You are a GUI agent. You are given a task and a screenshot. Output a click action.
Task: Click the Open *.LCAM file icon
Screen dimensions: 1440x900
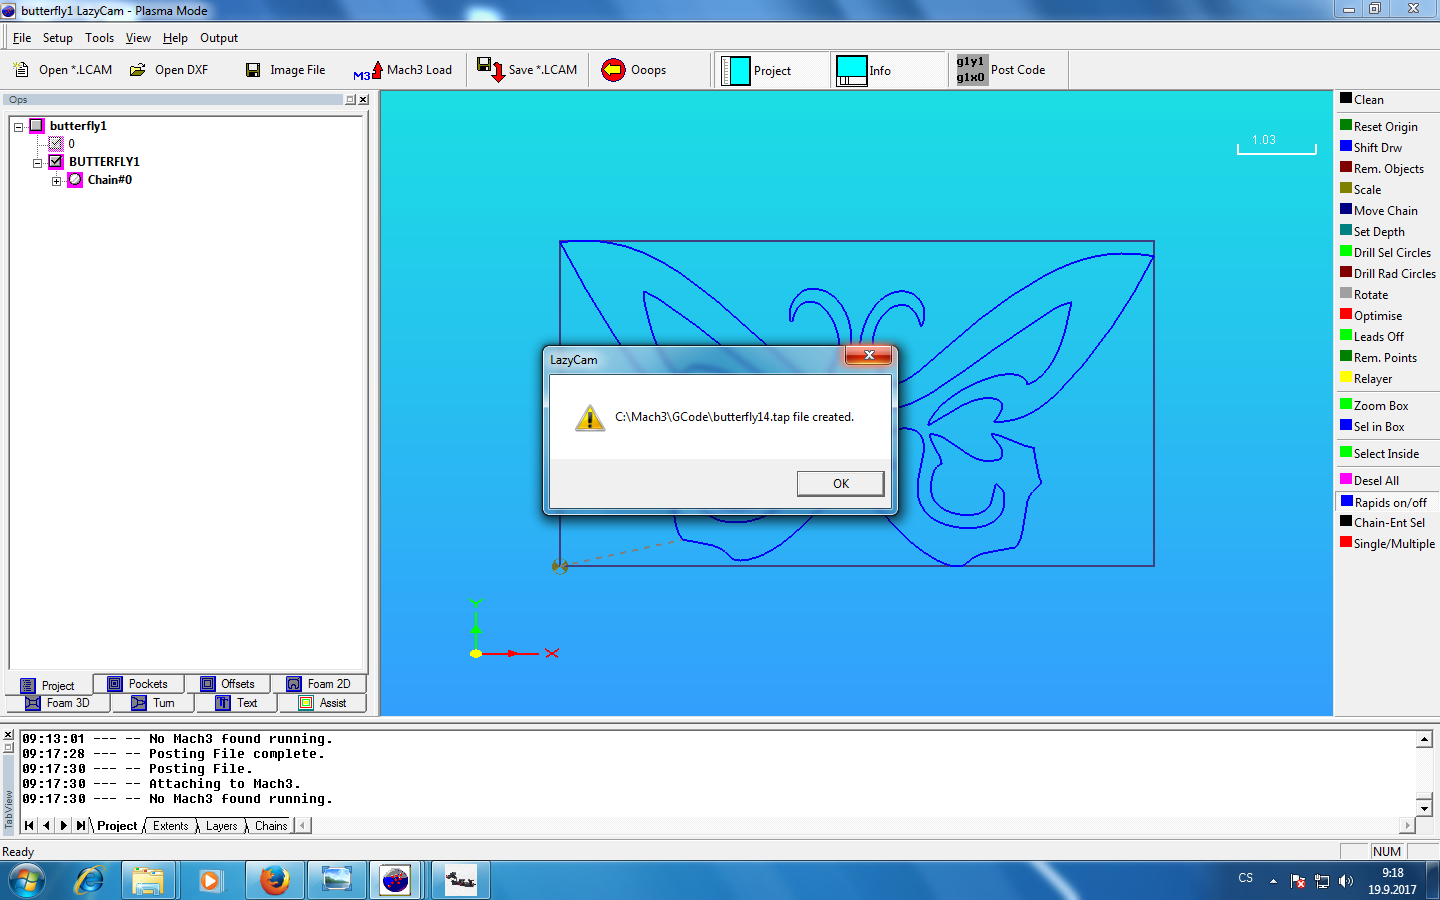[21, 70]
